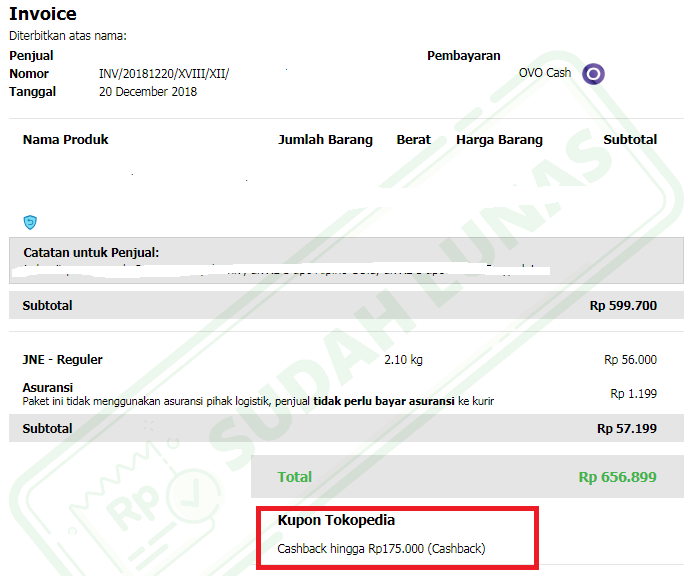This screenshot has height=576, width=694.
Task: Click the JNE - Reguler shipping label
Action: [x=62, y=360]
